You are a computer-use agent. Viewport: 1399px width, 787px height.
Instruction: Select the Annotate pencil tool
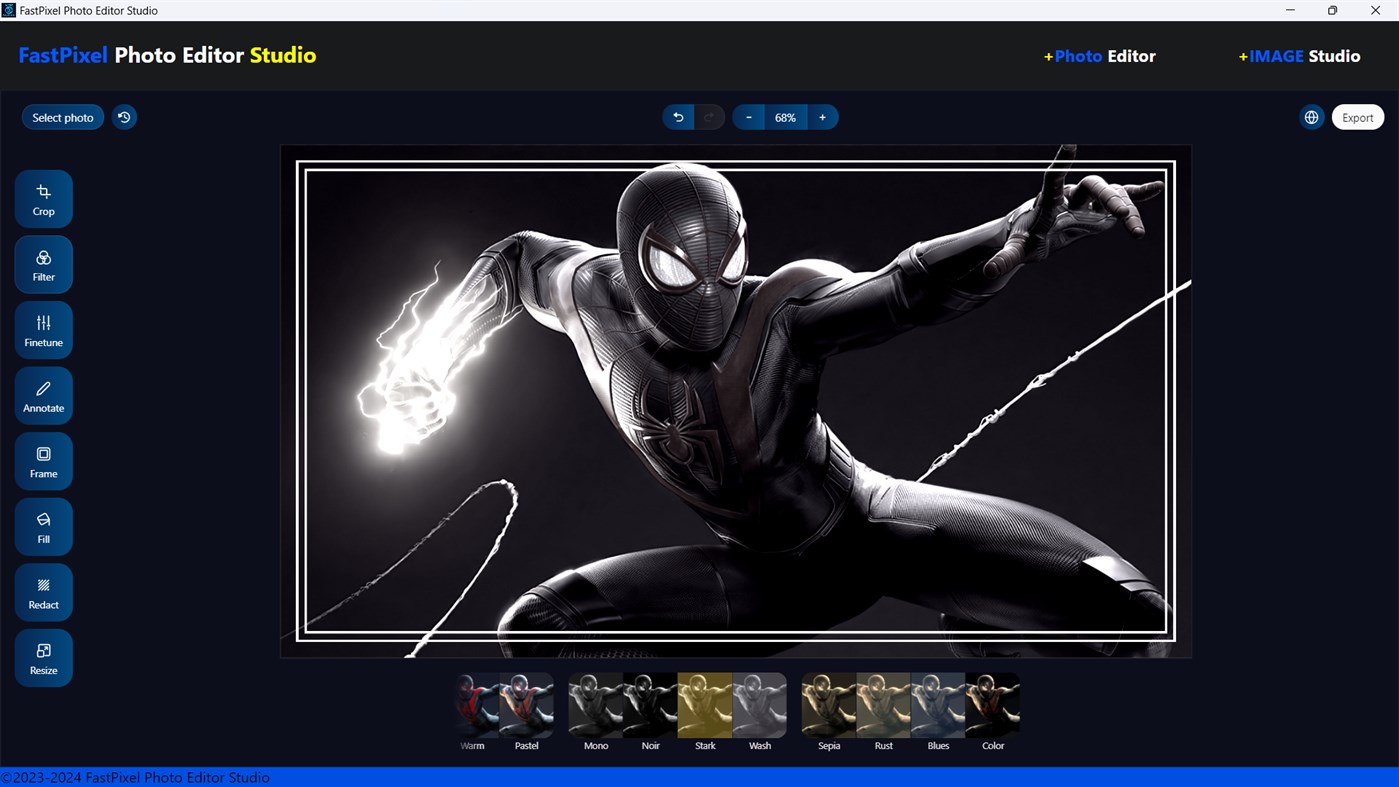click(43, 396)
